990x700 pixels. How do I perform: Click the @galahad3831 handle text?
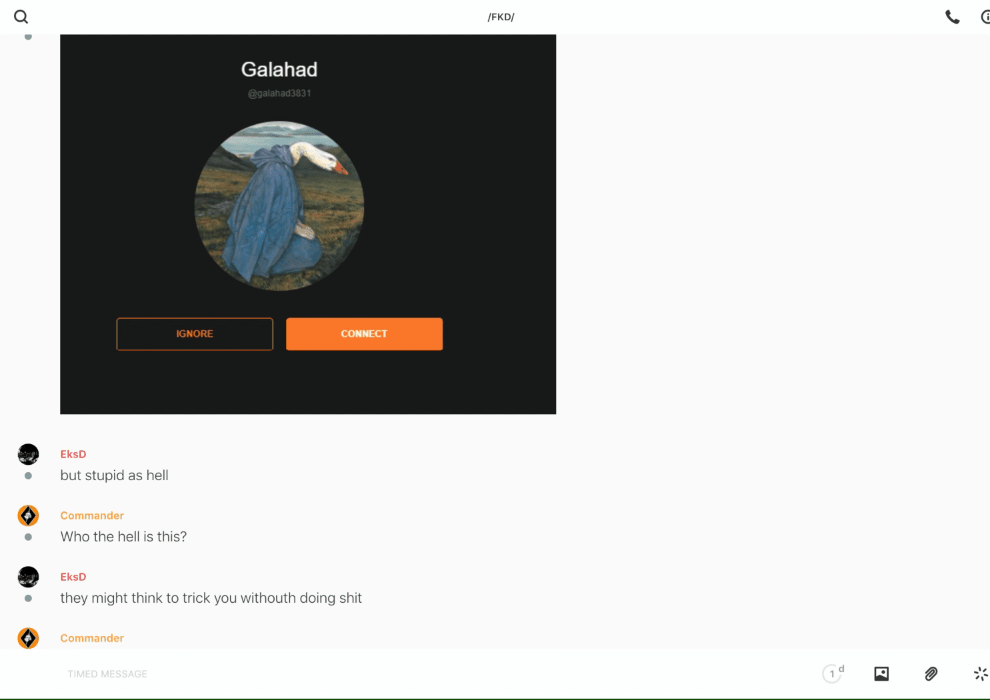click(279, 93)
